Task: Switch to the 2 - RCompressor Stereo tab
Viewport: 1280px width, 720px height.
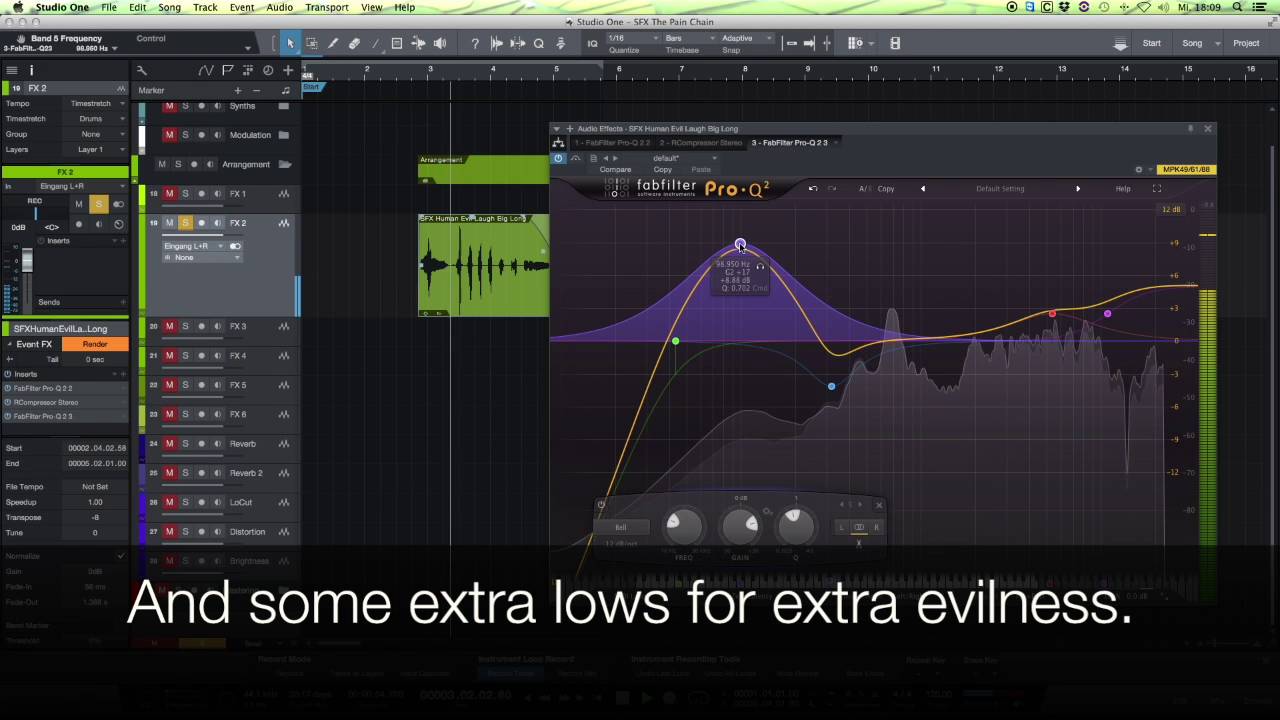Action: click(x=701, y=143)
